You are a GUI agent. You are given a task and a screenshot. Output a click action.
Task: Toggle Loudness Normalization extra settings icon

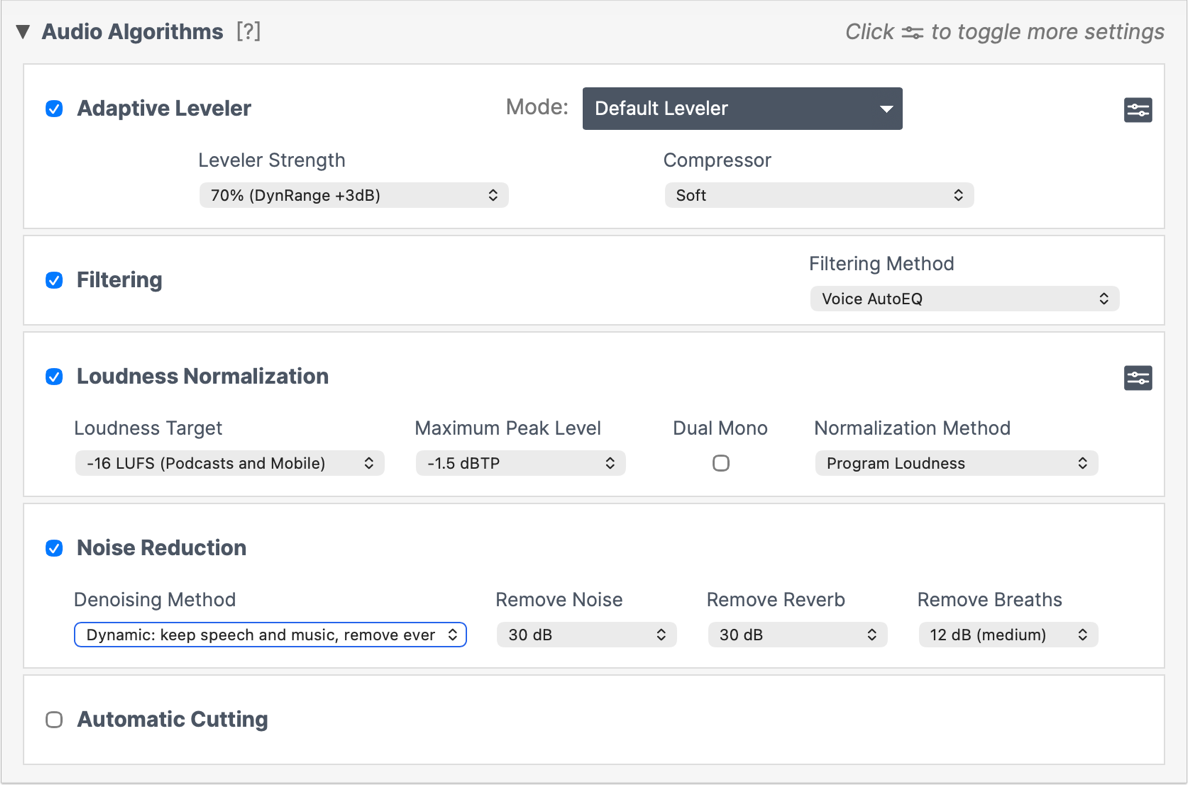1137,378
